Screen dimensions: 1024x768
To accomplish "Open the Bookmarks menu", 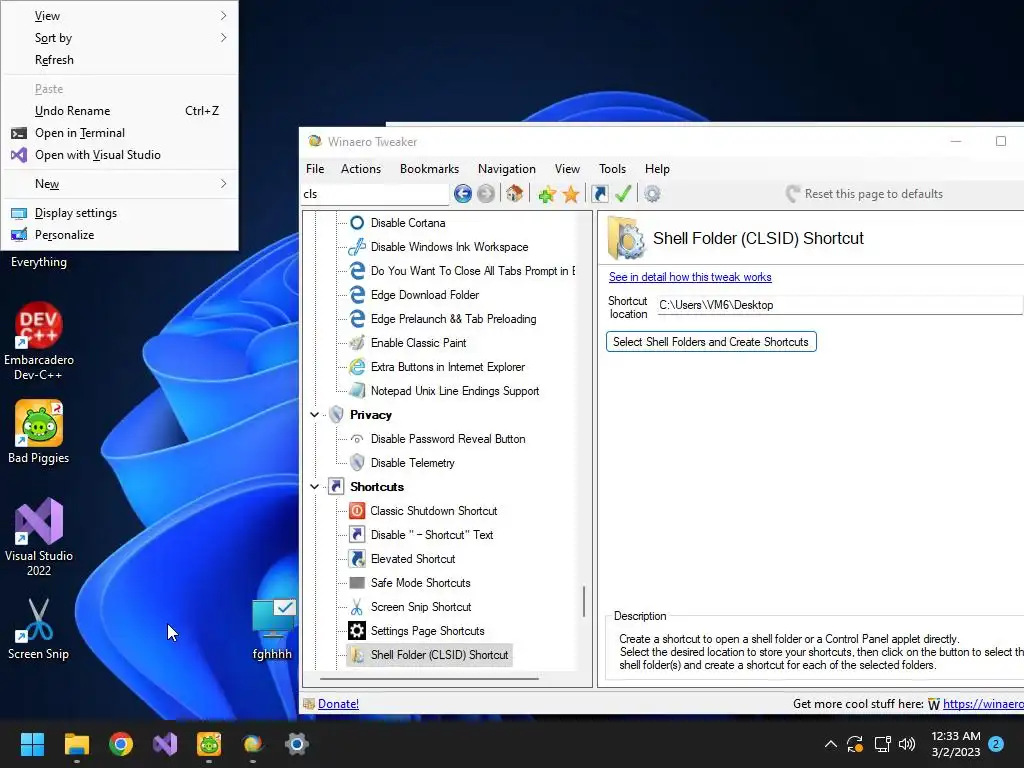I will [429, 168].
